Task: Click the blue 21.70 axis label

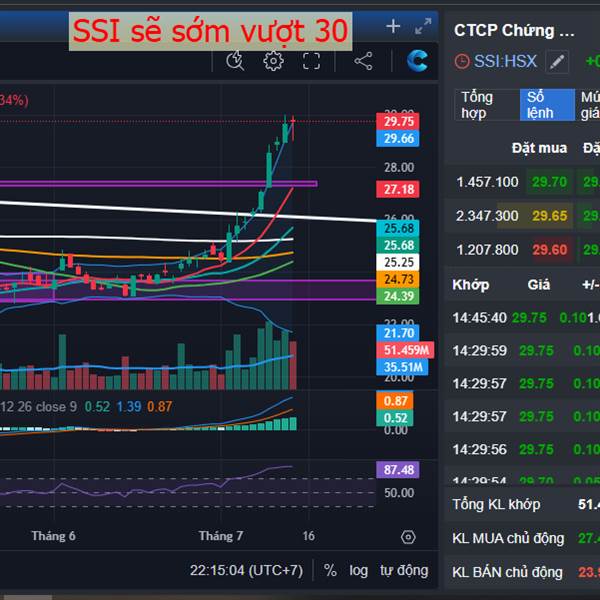Action: click(398, 333)
